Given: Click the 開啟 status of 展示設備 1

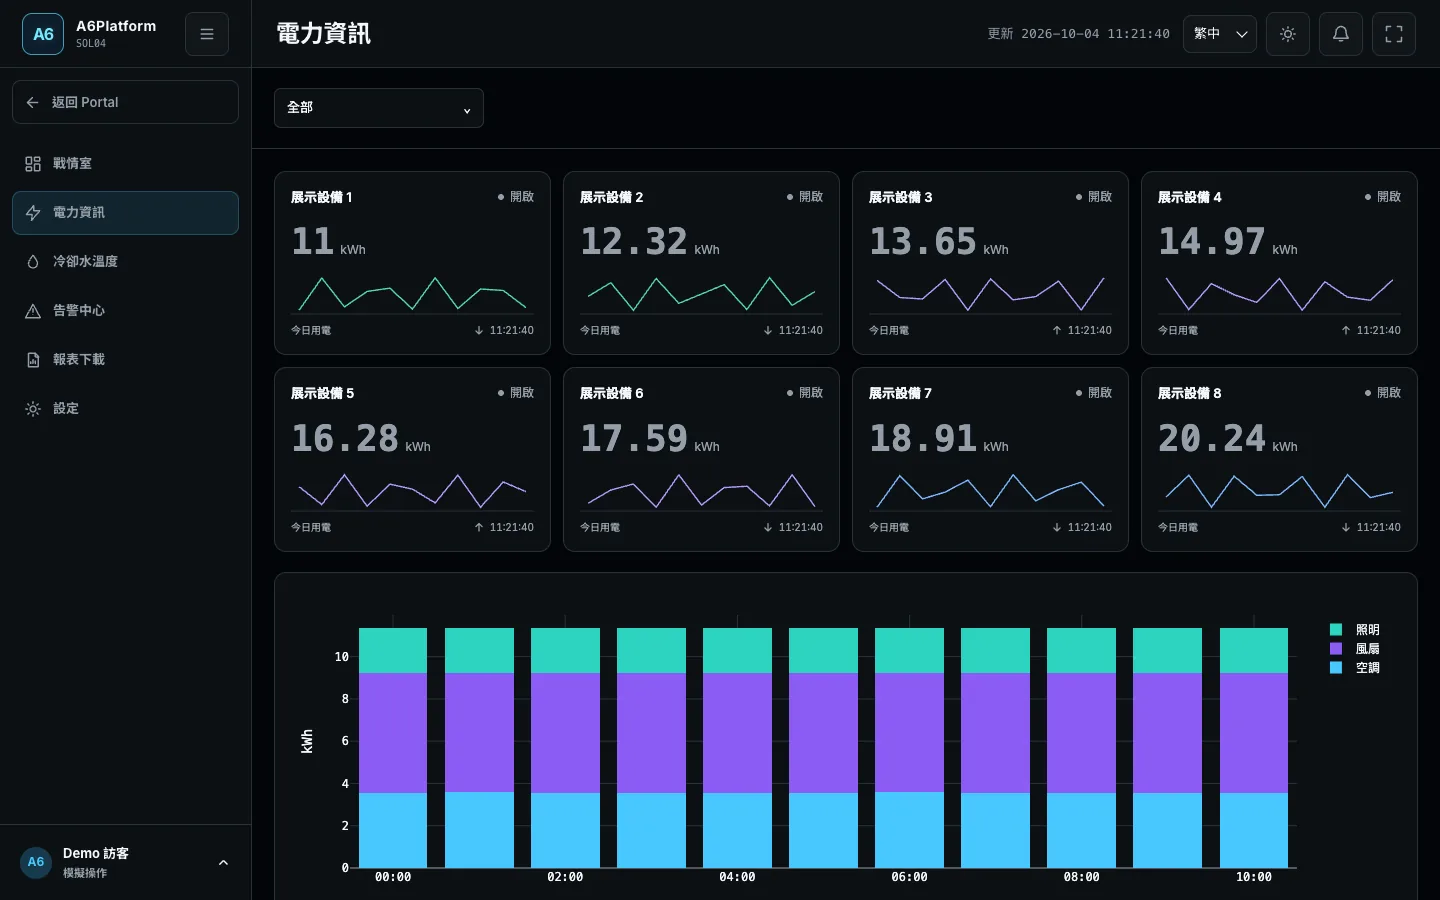Looking at the screenshot, I should click(x=516, y=197).
